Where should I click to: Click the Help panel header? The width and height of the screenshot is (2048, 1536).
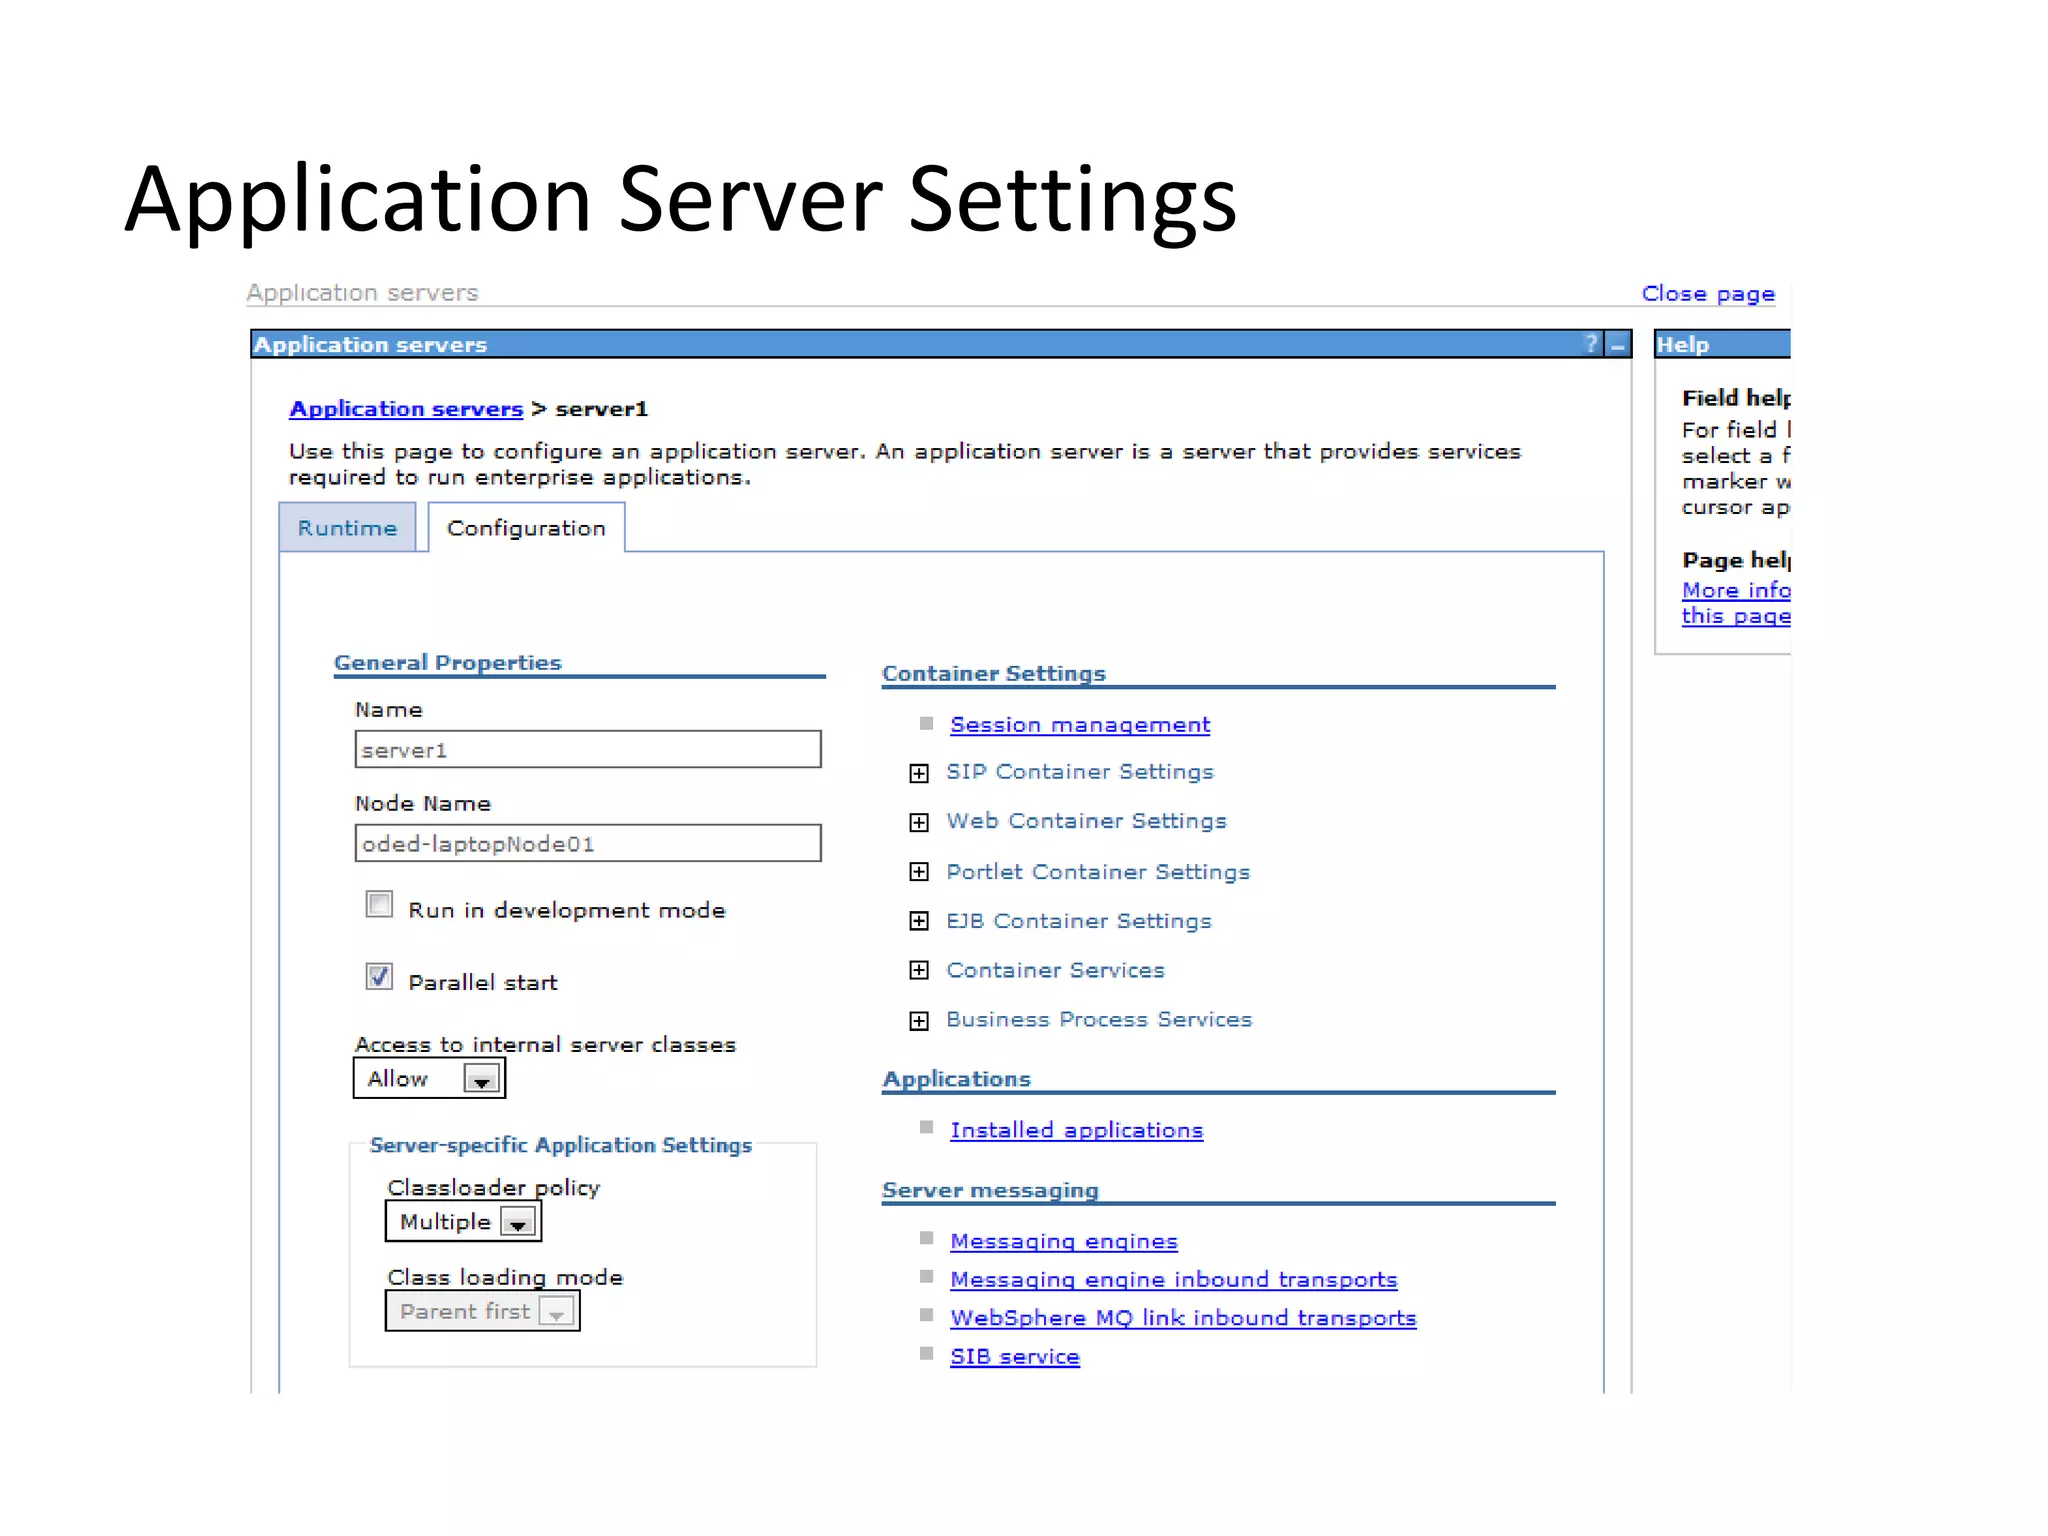[x=1723, y=344]
